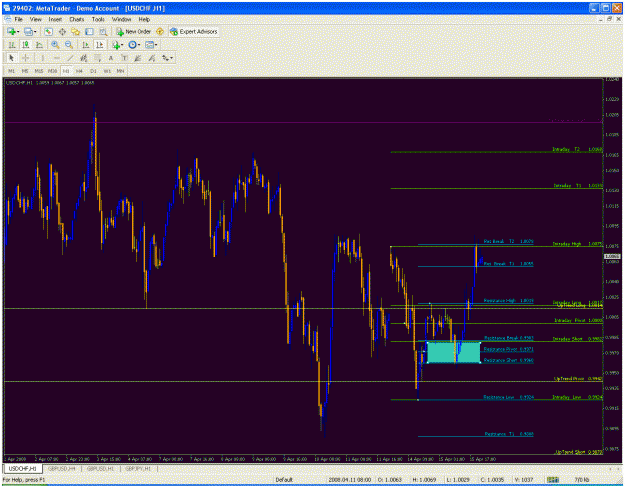This screenshot has width=625, height=486.
Task: Open the Market Watch window icon
Action: point(48,31)
